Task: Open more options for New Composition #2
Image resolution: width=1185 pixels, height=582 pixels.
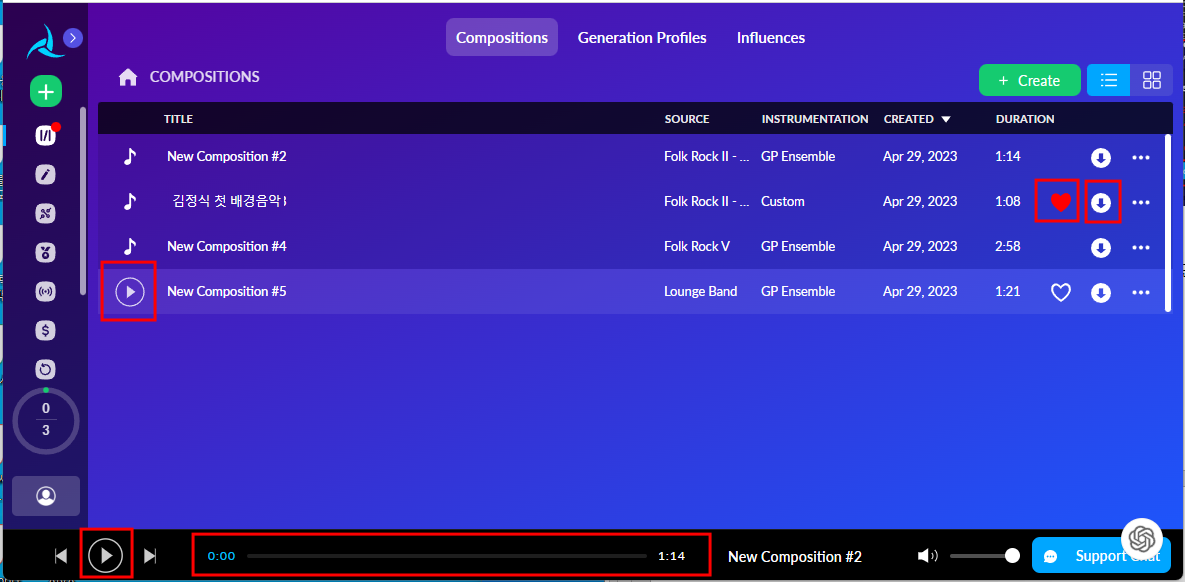Action: click(x=1140, y=157)
